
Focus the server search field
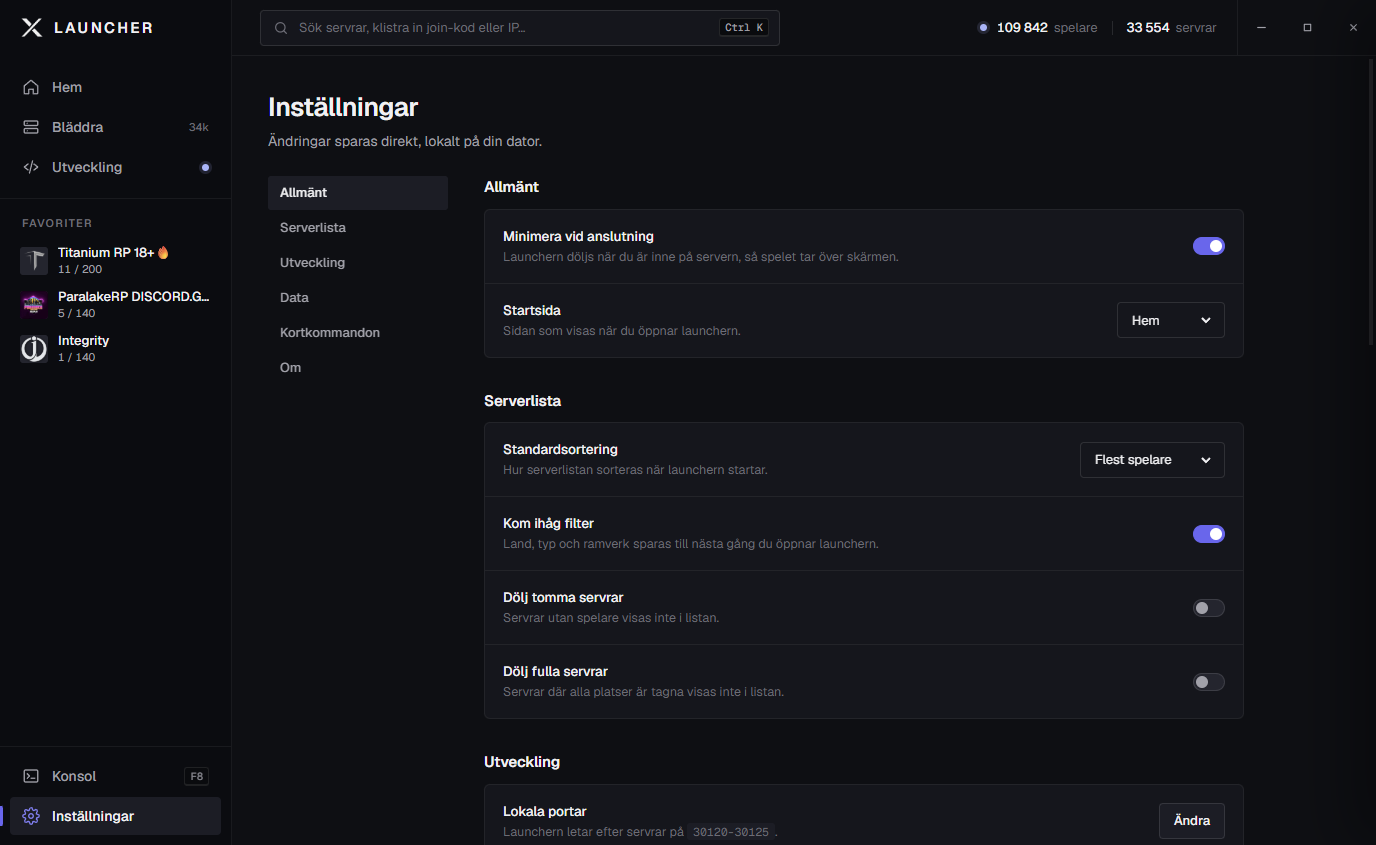[520, 28]
